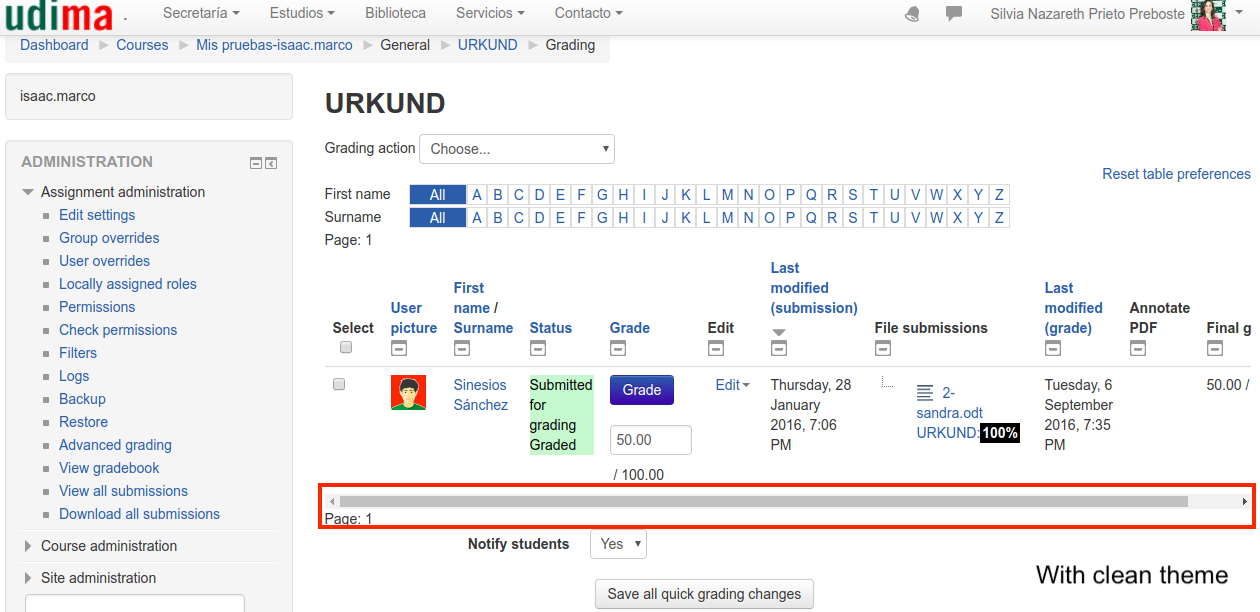Viewport: 1260px width, 612px height.
Task: Hide the Grade column
Action: click(617, 348)
